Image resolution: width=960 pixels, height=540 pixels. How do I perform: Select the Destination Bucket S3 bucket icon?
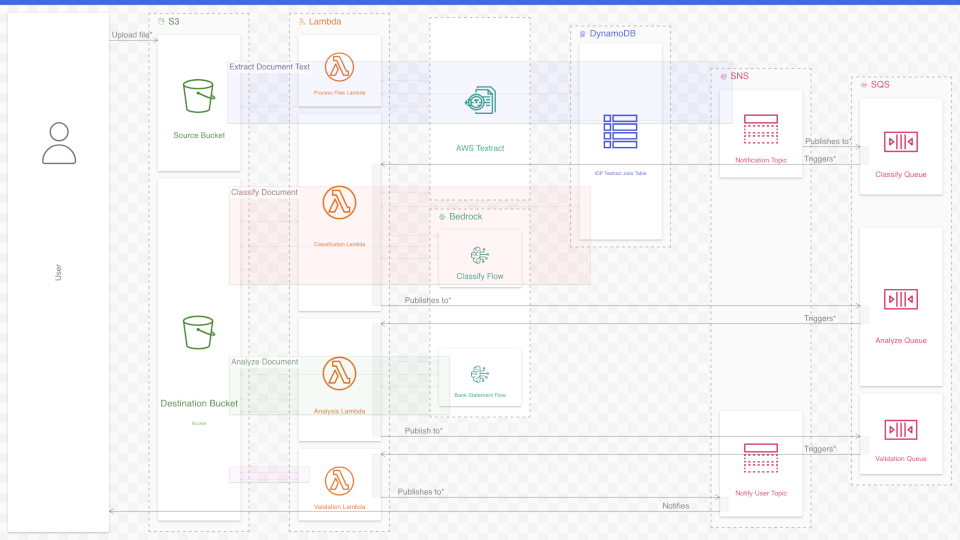click(x=199, y=332)
